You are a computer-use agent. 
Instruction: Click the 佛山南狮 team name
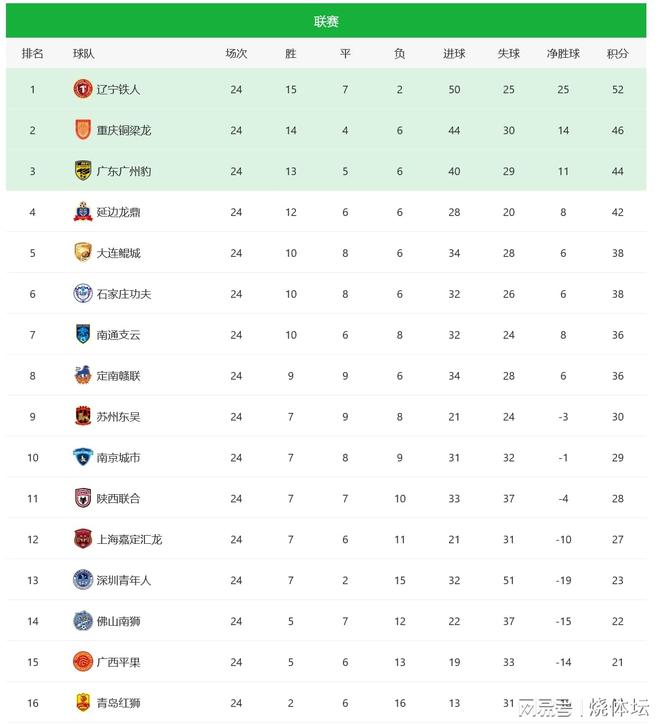coord(118,621)
